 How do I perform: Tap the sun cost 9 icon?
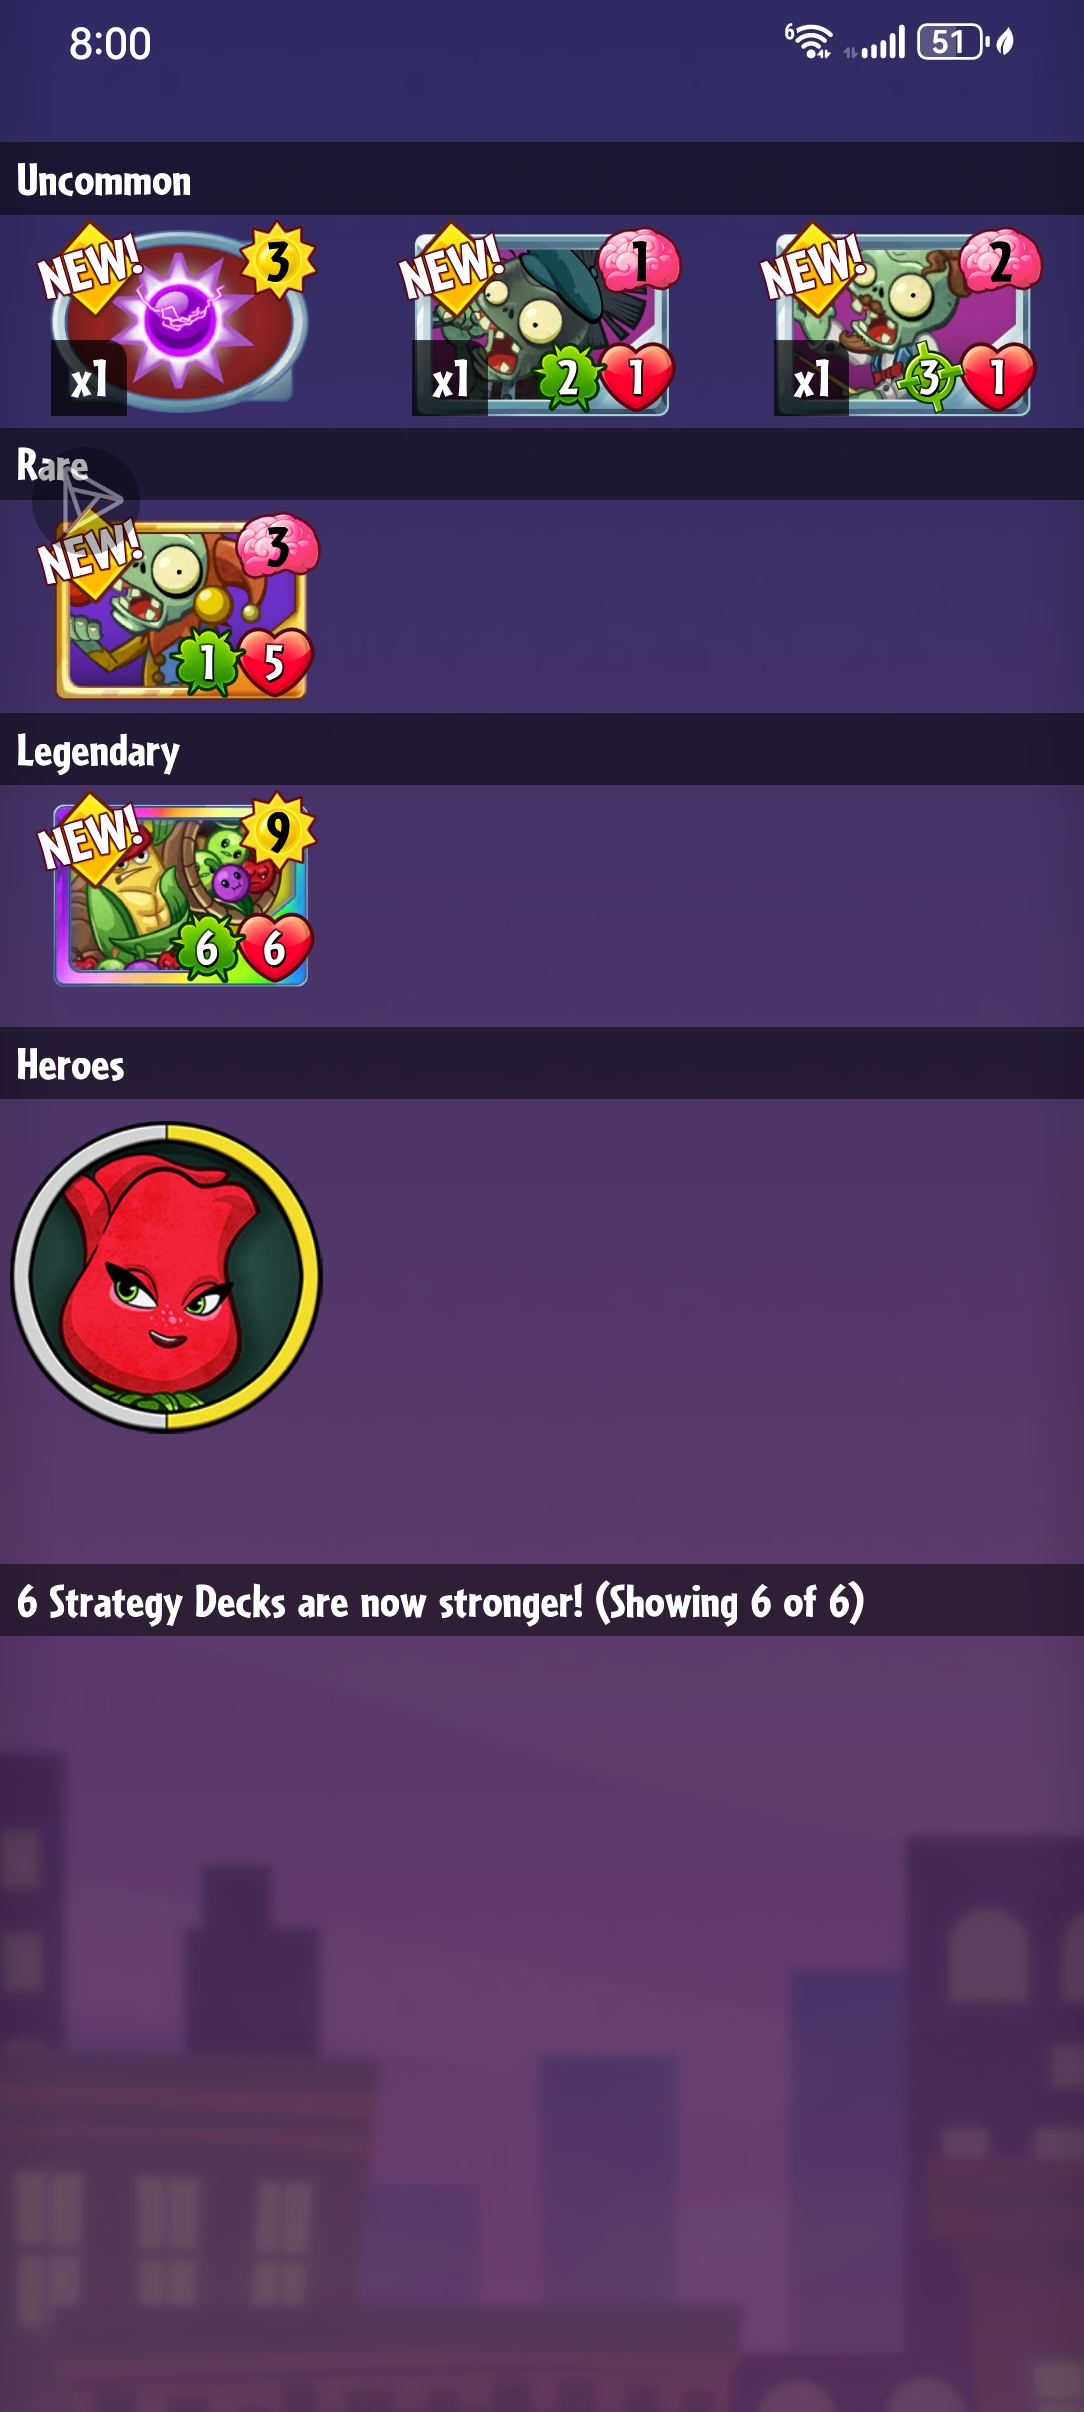coord(279,830)
